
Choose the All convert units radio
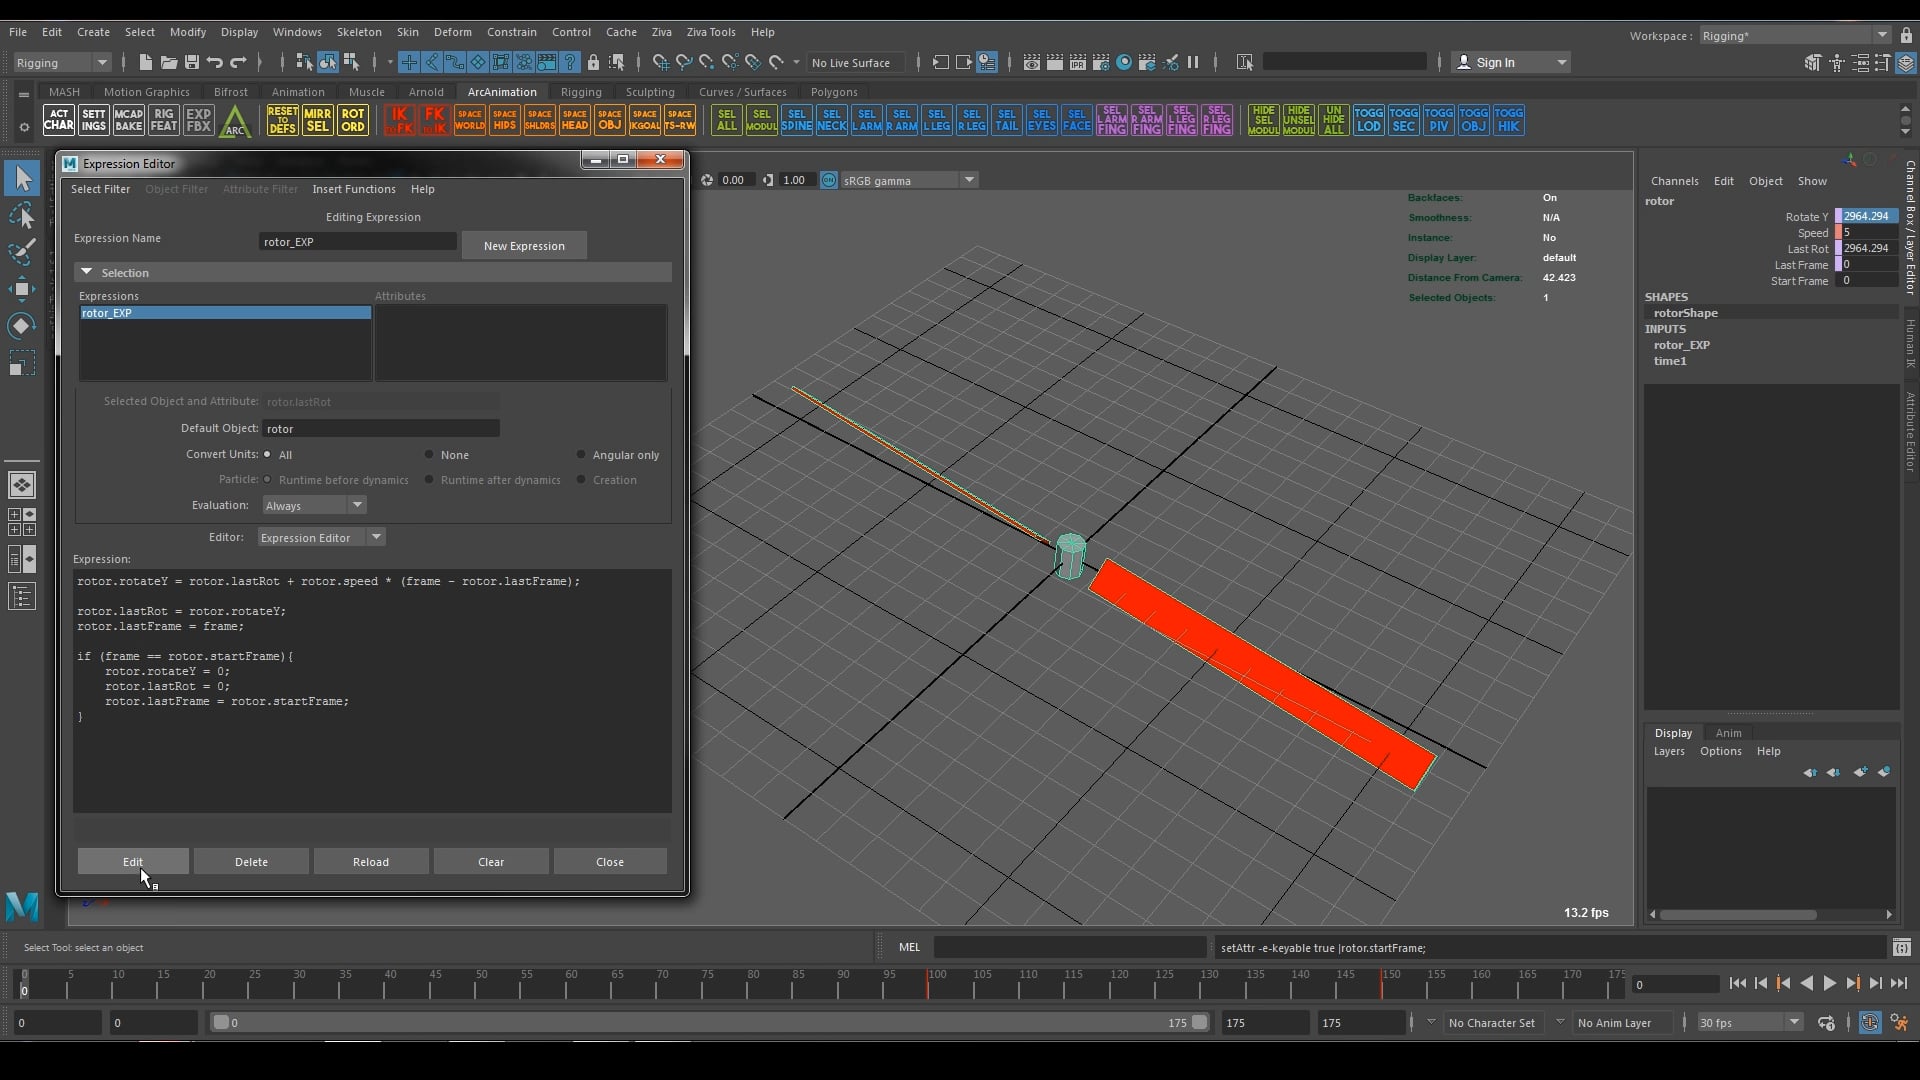pos(268,455)
